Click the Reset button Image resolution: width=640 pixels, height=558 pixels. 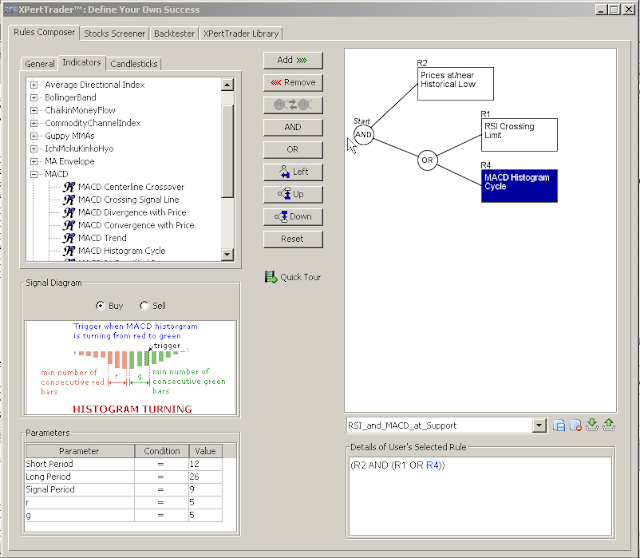coord(293,239)
